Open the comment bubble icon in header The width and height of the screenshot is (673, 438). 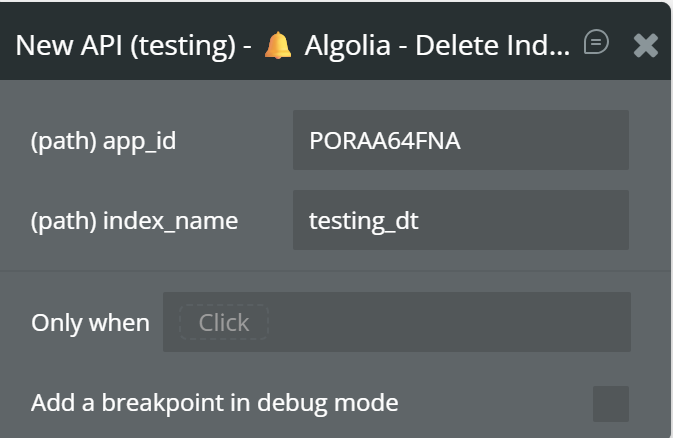596,42
